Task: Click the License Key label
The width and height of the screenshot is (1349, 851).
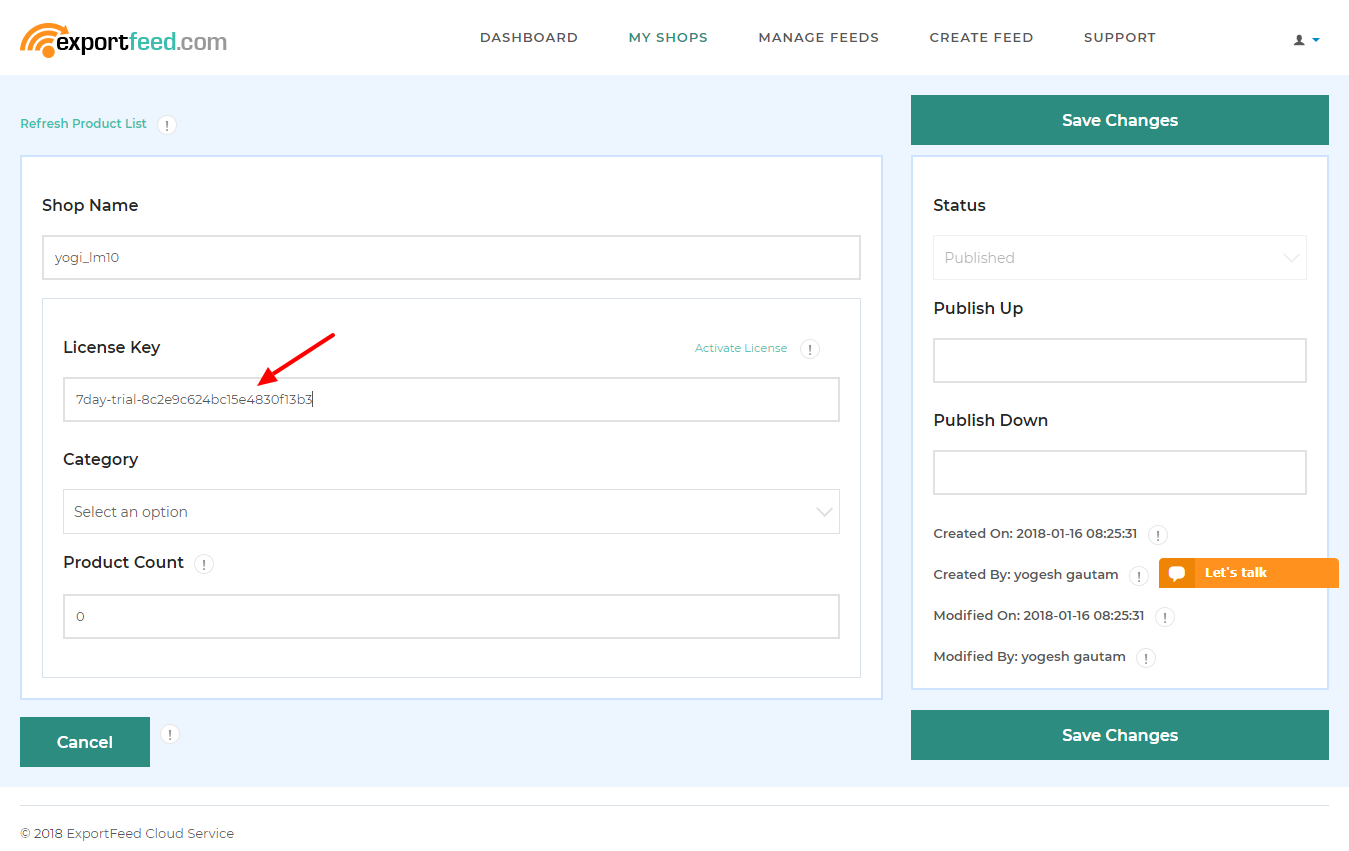Action: [112, 347]
